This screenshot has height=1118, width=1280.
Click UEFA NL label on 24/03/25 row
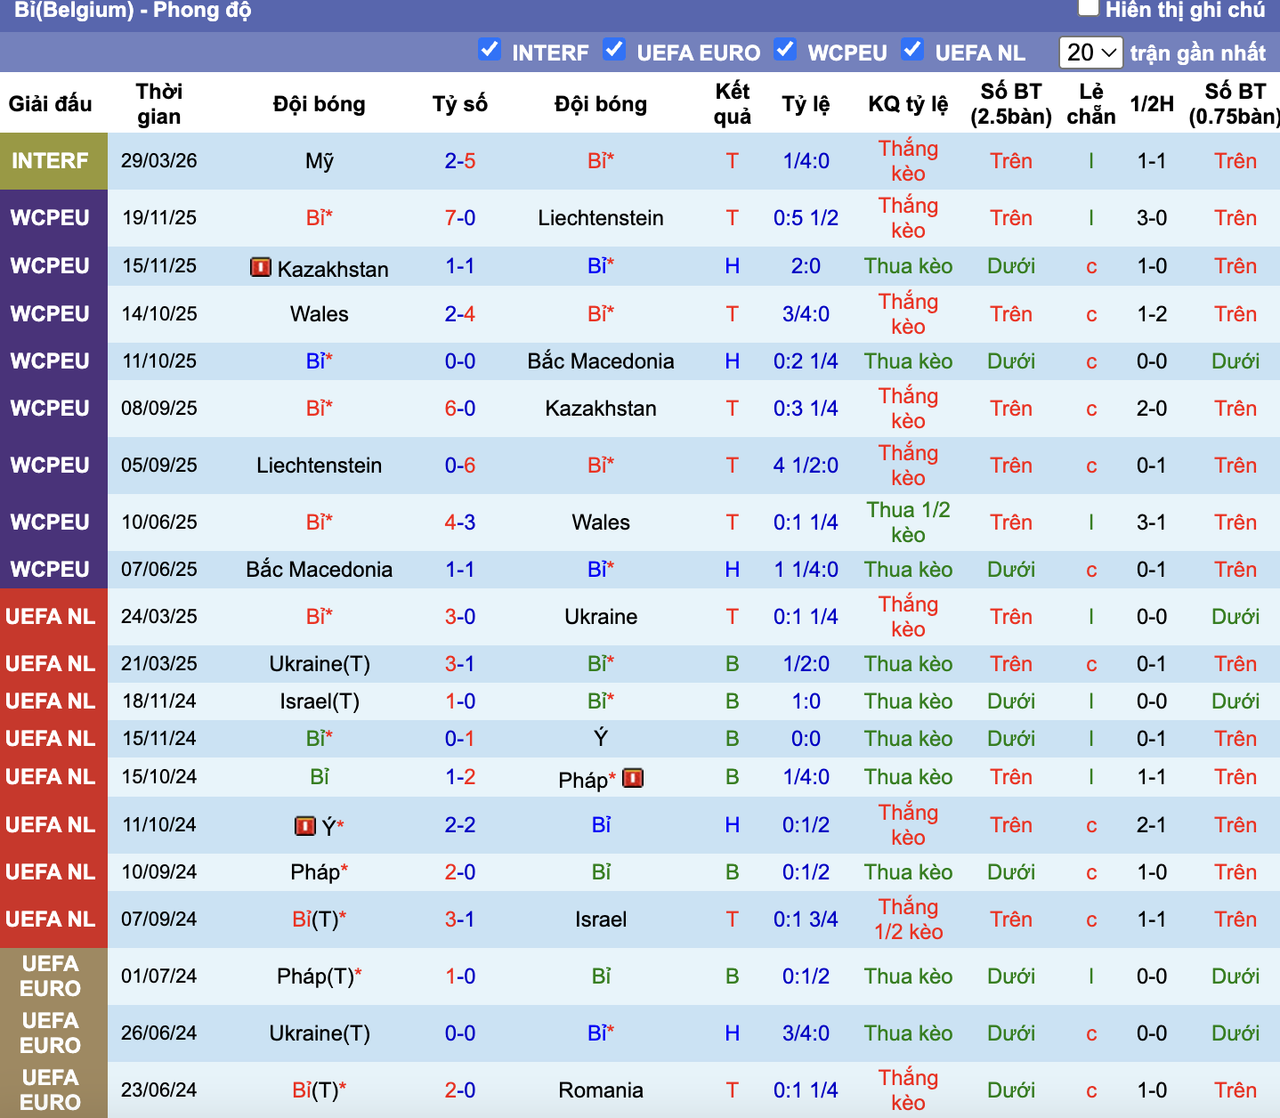click(50, 616)
